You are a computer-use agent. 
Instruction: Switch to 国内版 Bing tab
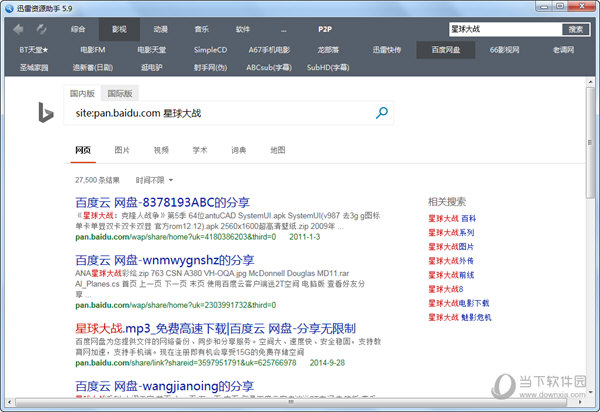coord(82,93)
